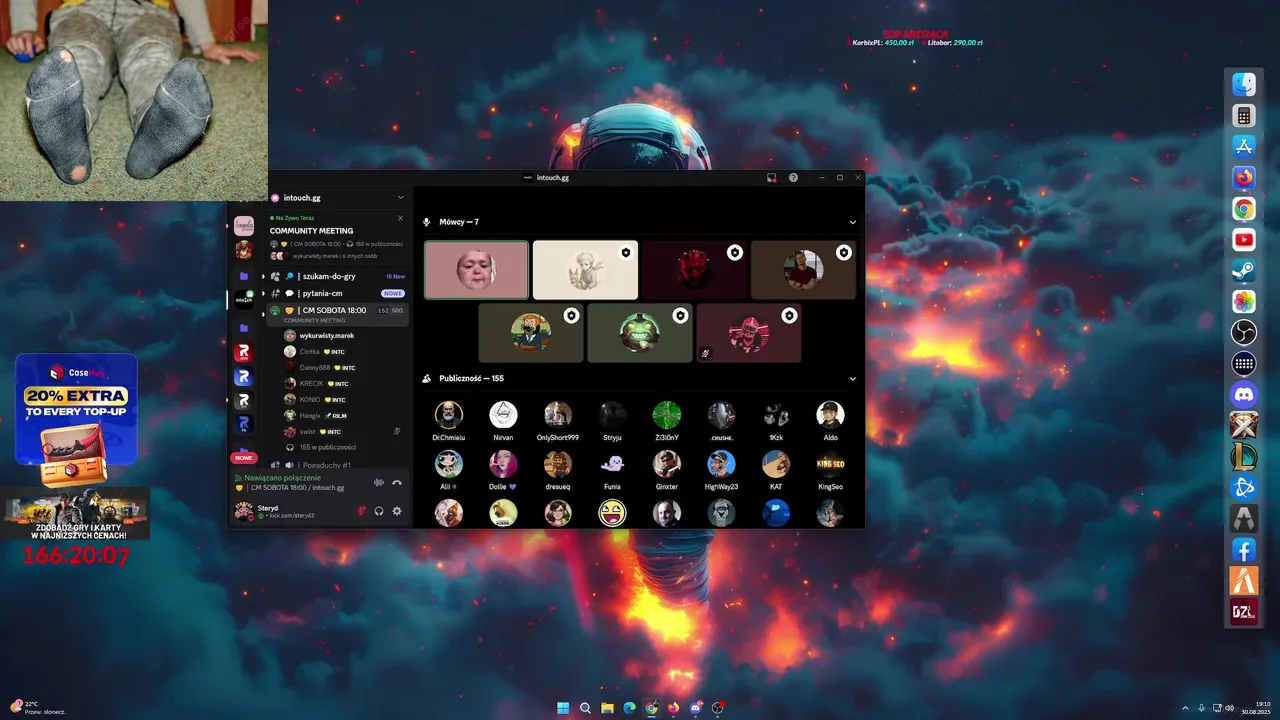1280x720 pixels.
Task: Launch Steam from the side dock
Action: coord(1244,270)
